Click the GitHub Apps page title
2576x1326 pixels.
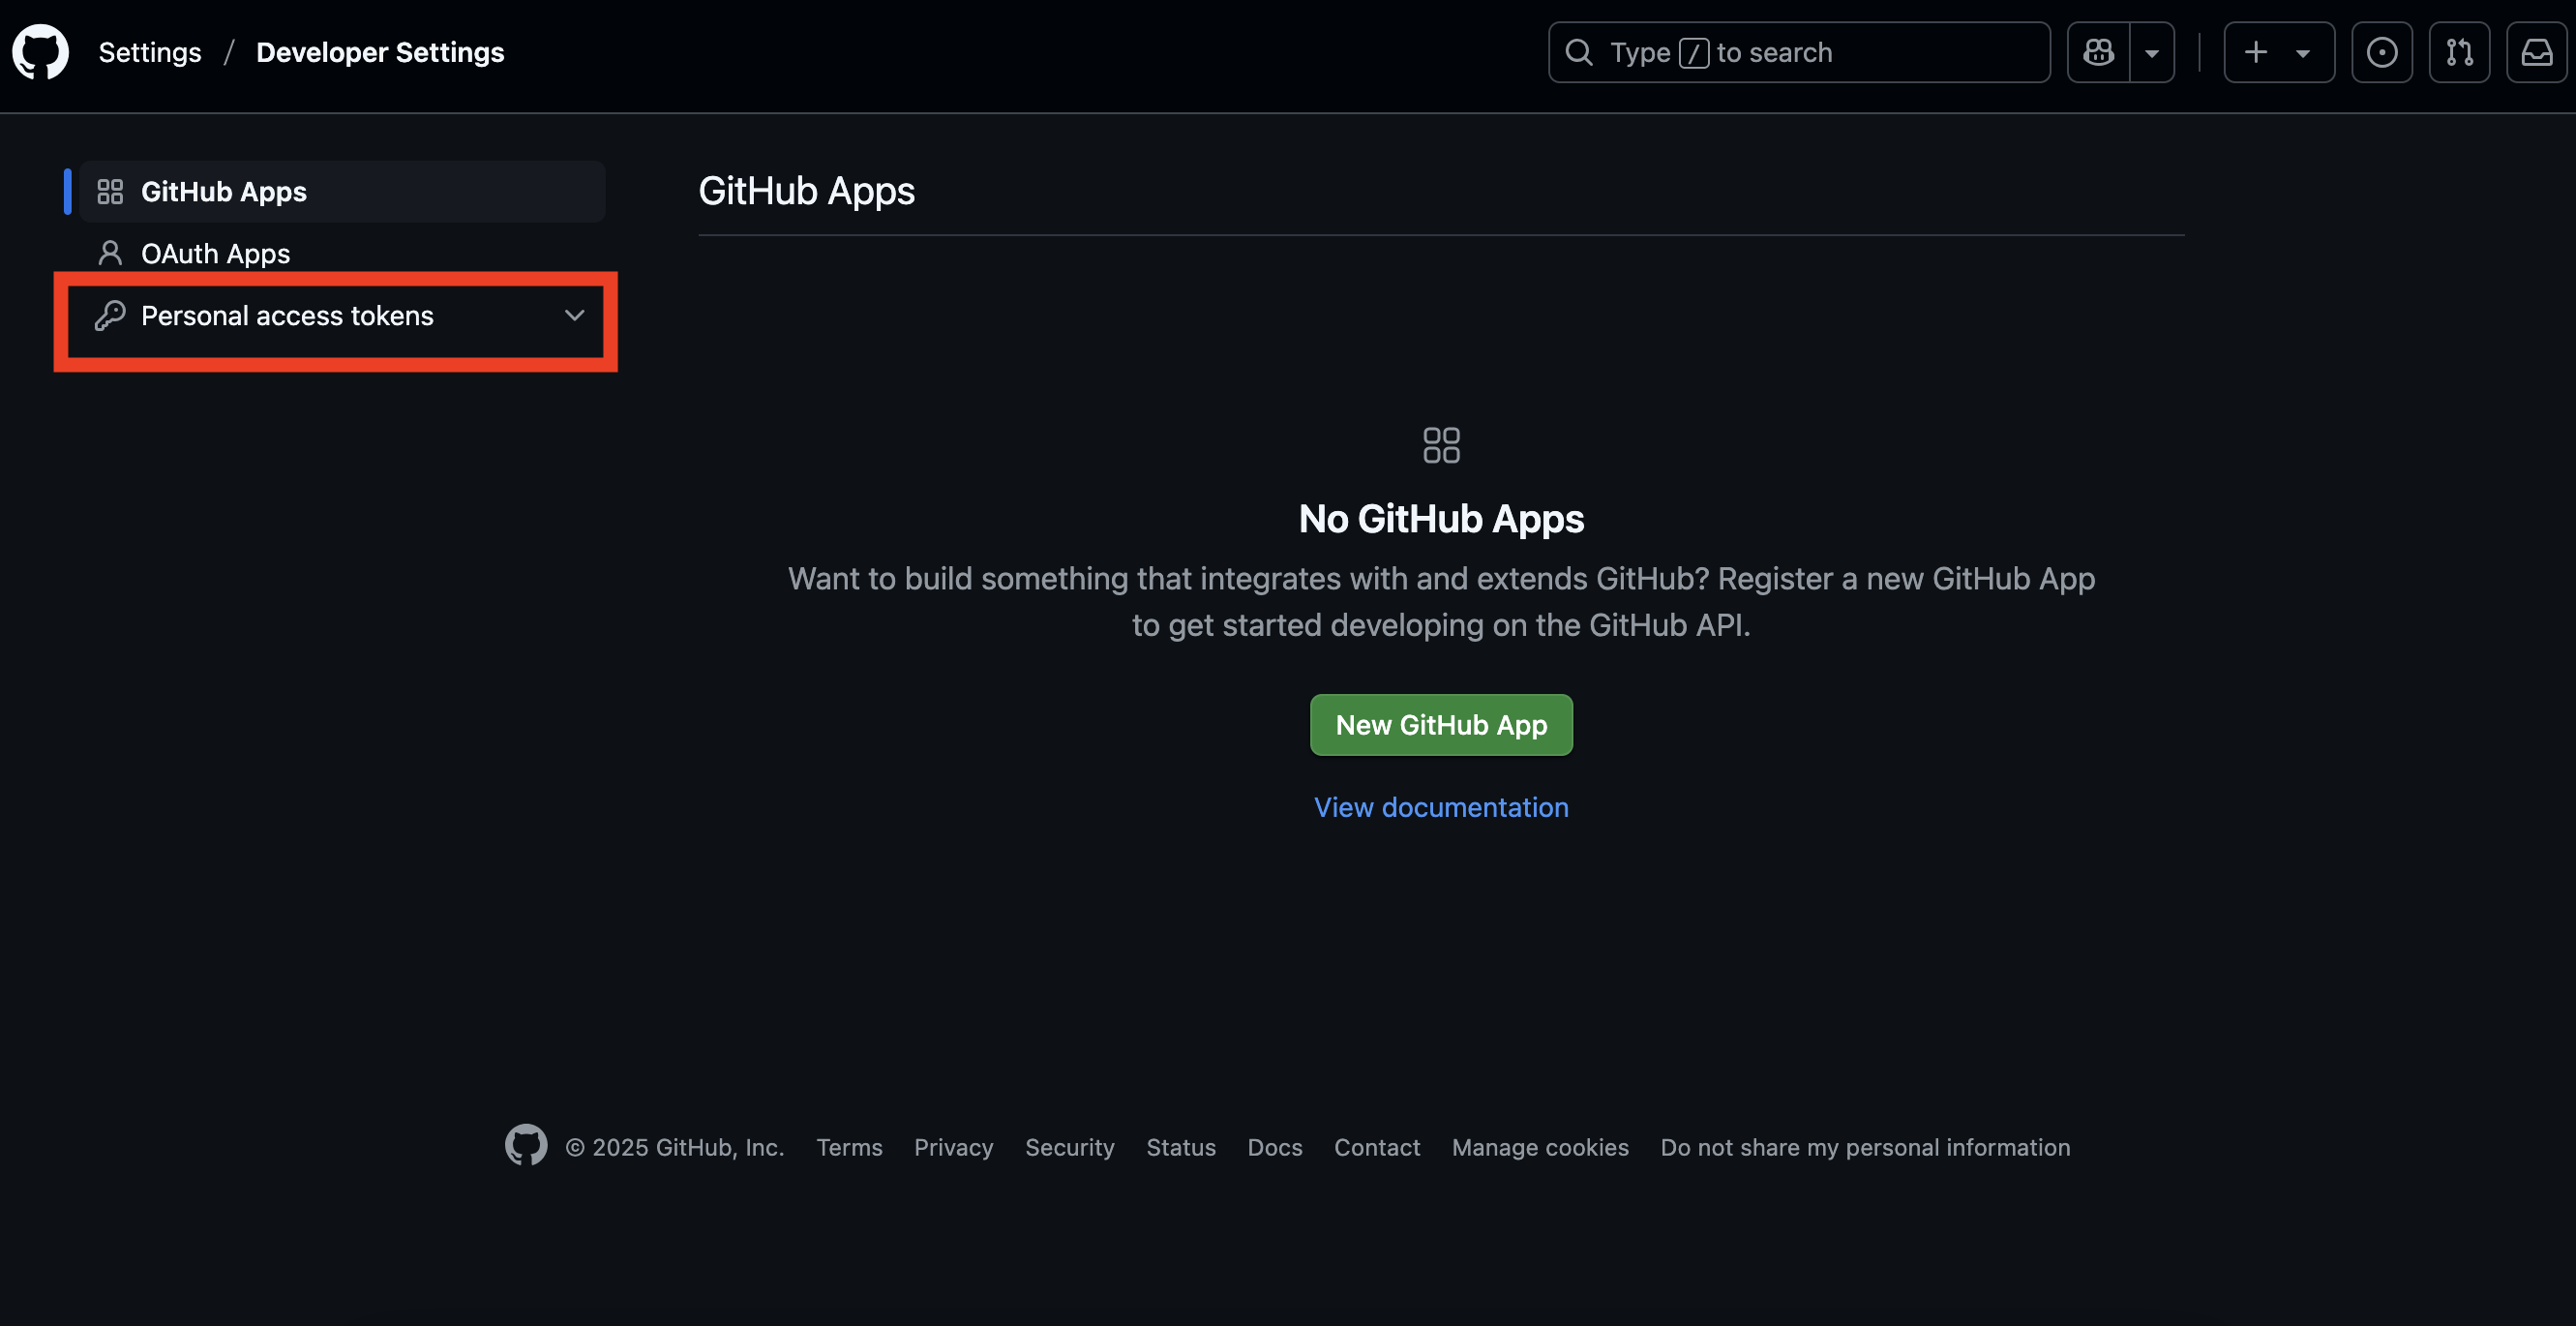806,191
